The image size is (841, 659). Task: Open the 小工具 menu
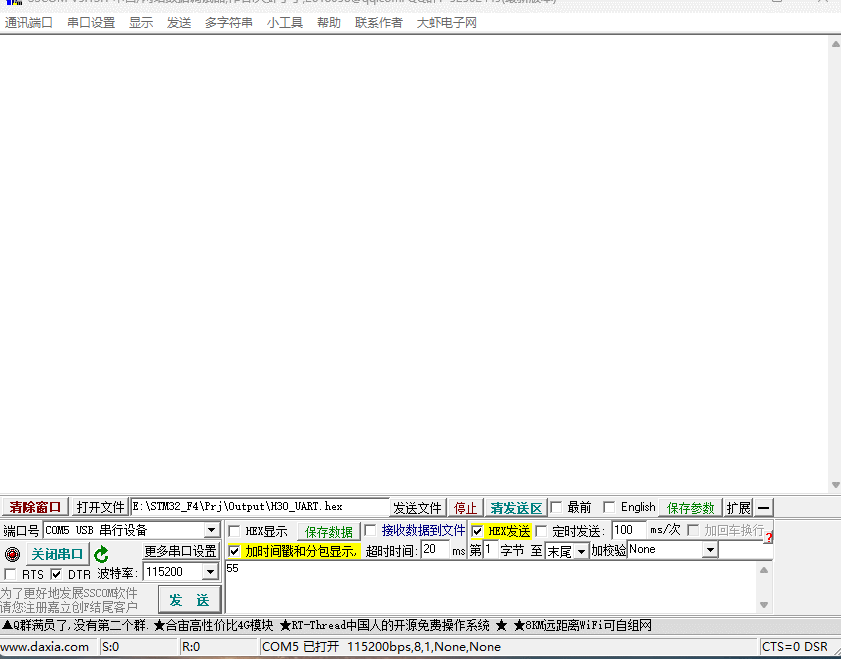point(285,23)
